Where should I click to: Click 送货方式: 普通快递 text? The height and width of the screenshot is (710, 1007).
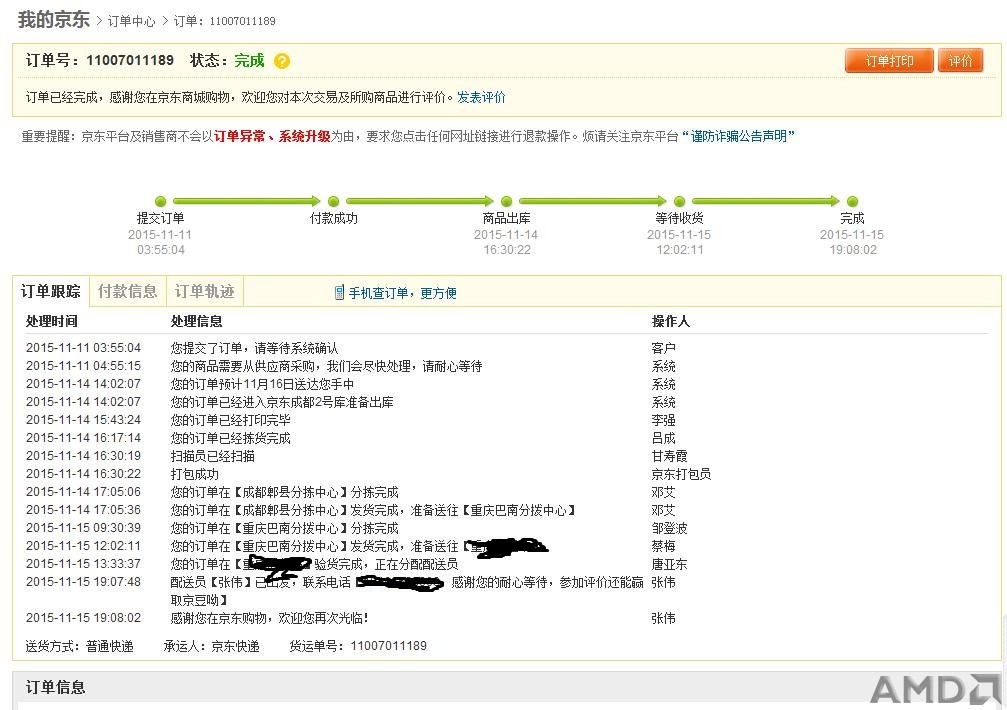pos(79,646)
